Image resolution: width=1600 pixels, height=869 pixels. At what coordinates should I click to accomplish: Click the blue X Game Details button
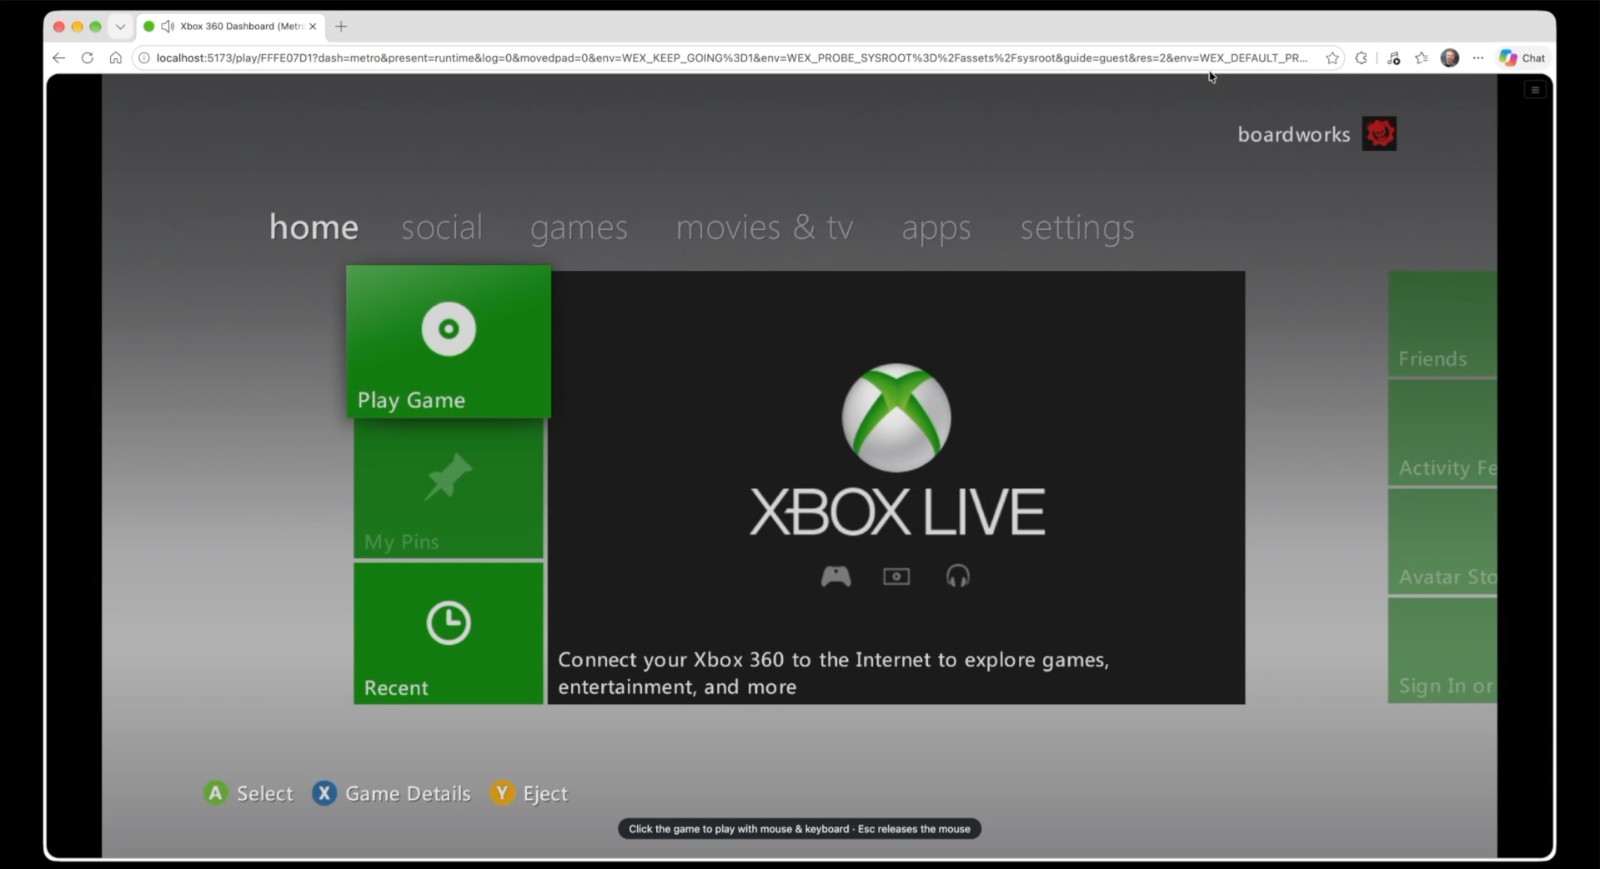[391, 793]
